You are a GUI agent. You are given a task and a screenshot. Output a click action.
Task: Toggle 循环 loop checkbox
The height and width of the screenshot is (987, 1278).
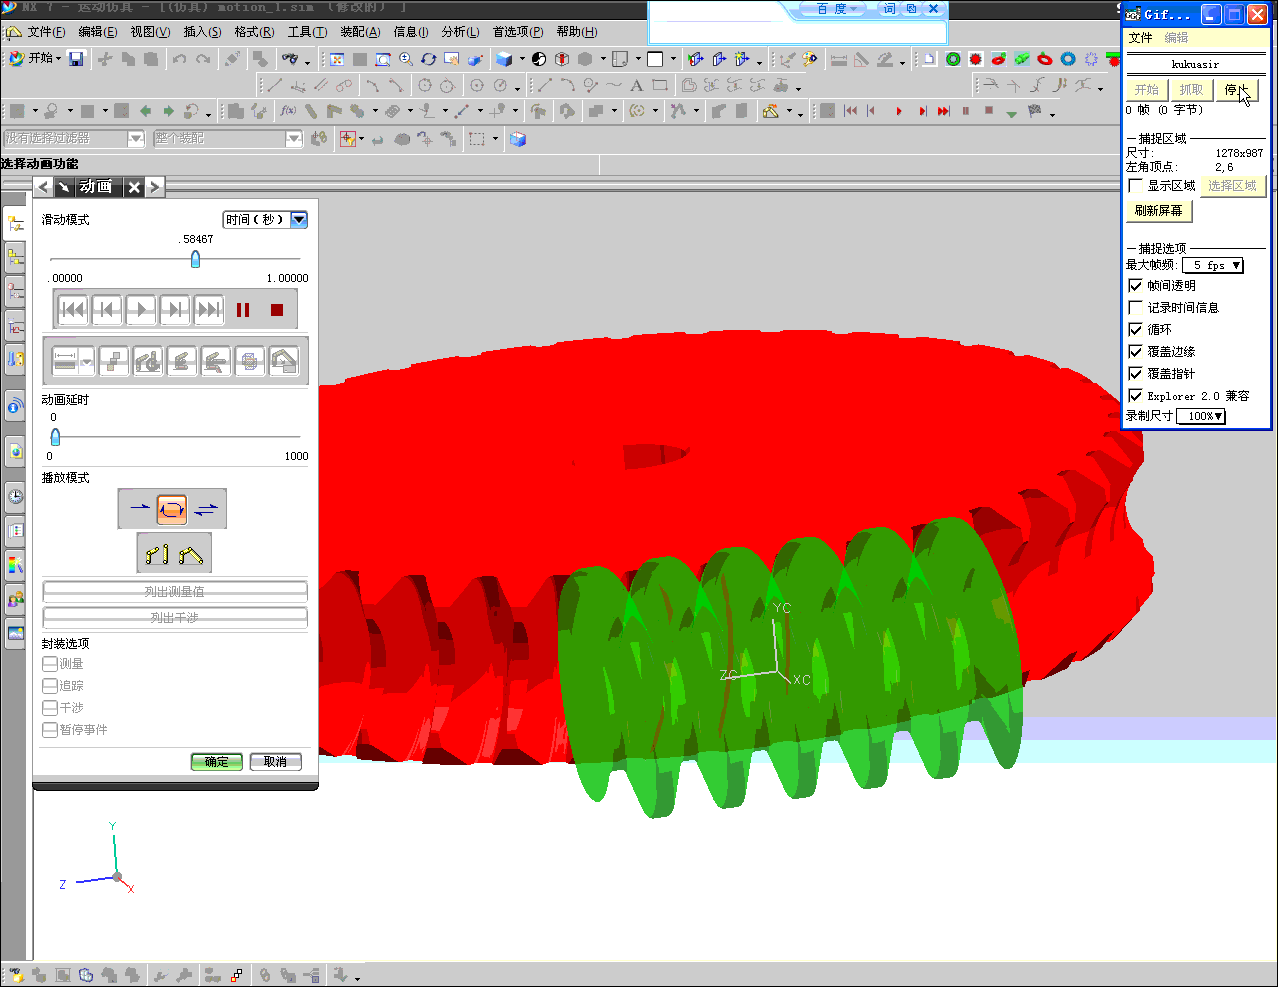click(x=1135, y=330)
